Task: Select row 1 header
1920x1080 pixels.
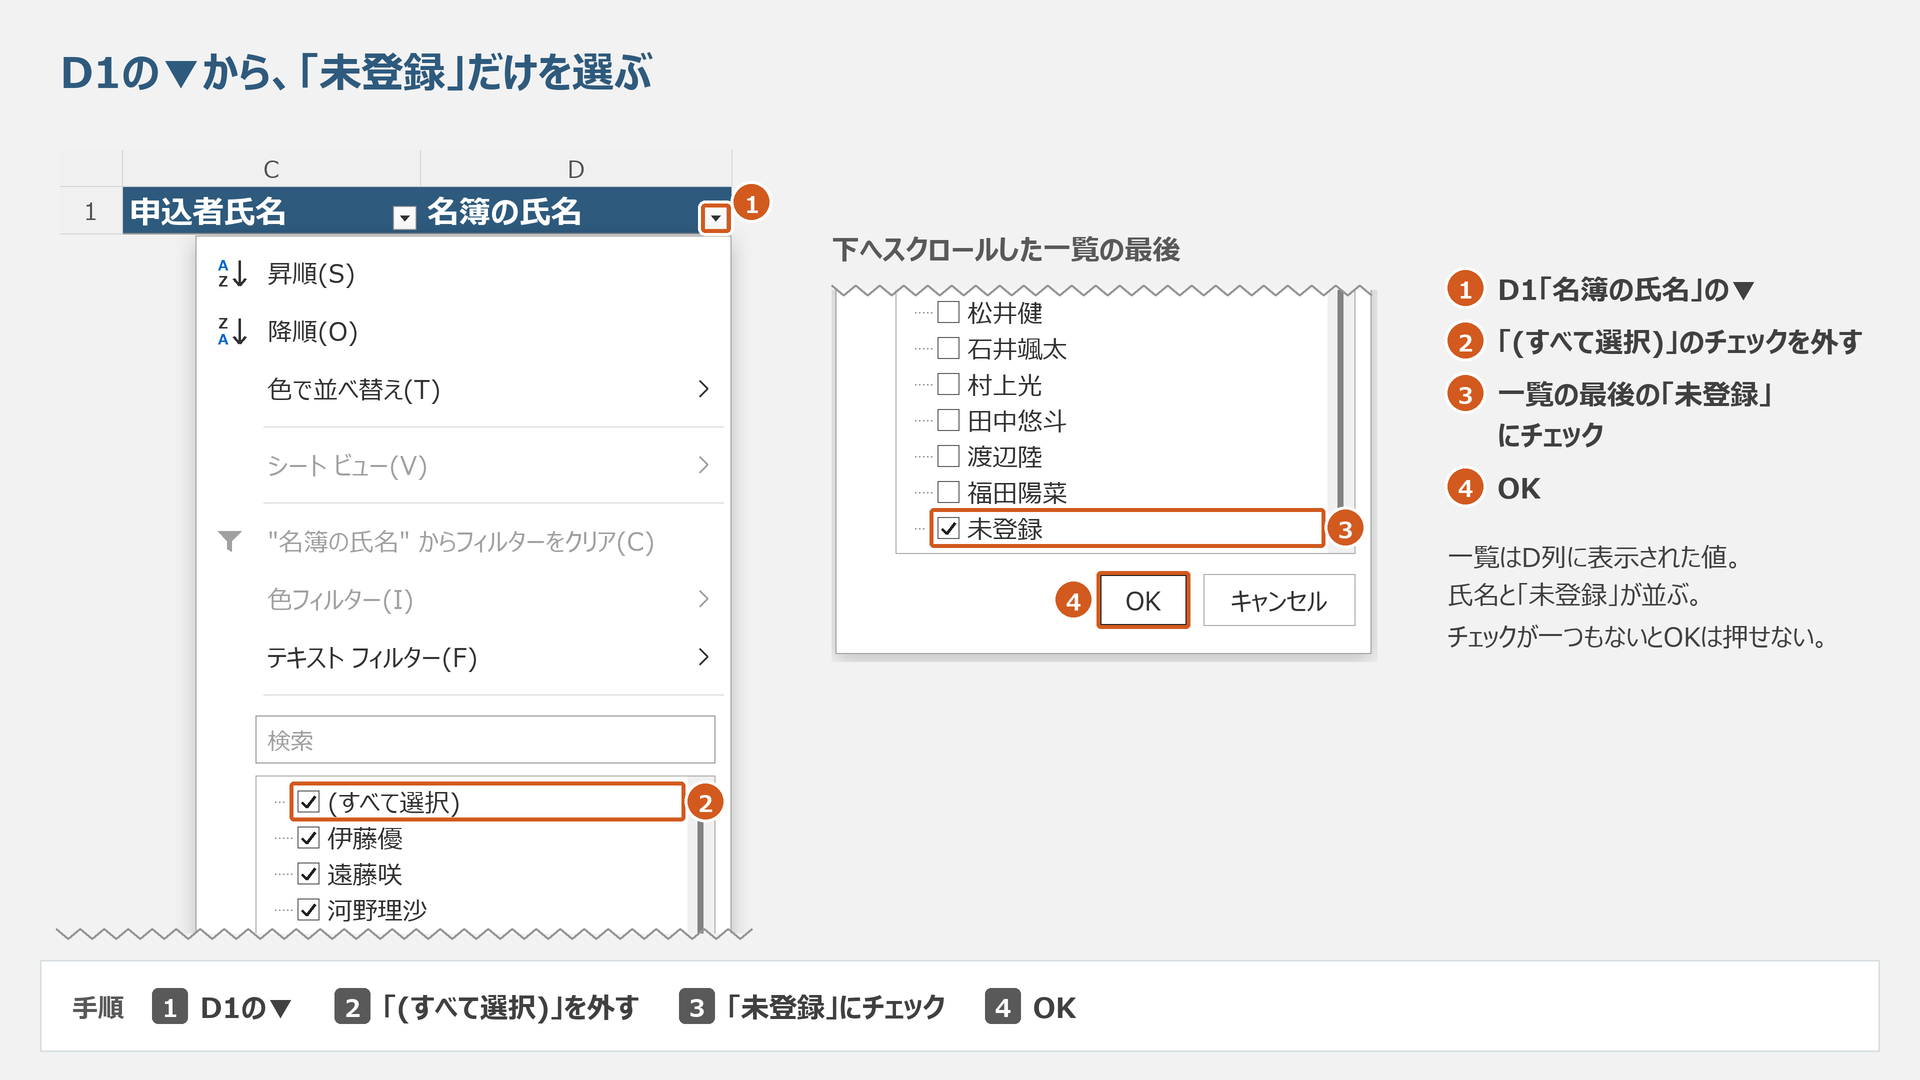Action: tap(90, 211)
